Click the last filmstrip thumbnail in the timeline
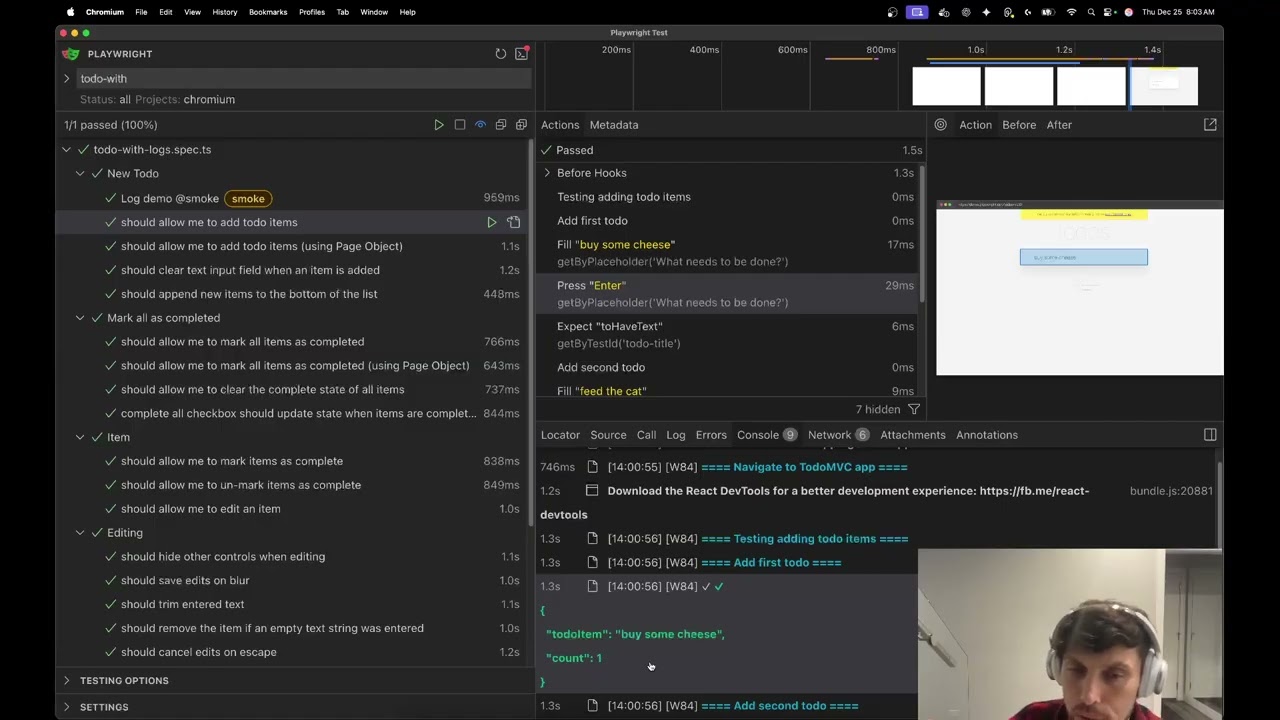This screenshot has width=1280, height=720. tap(1164, 86)
